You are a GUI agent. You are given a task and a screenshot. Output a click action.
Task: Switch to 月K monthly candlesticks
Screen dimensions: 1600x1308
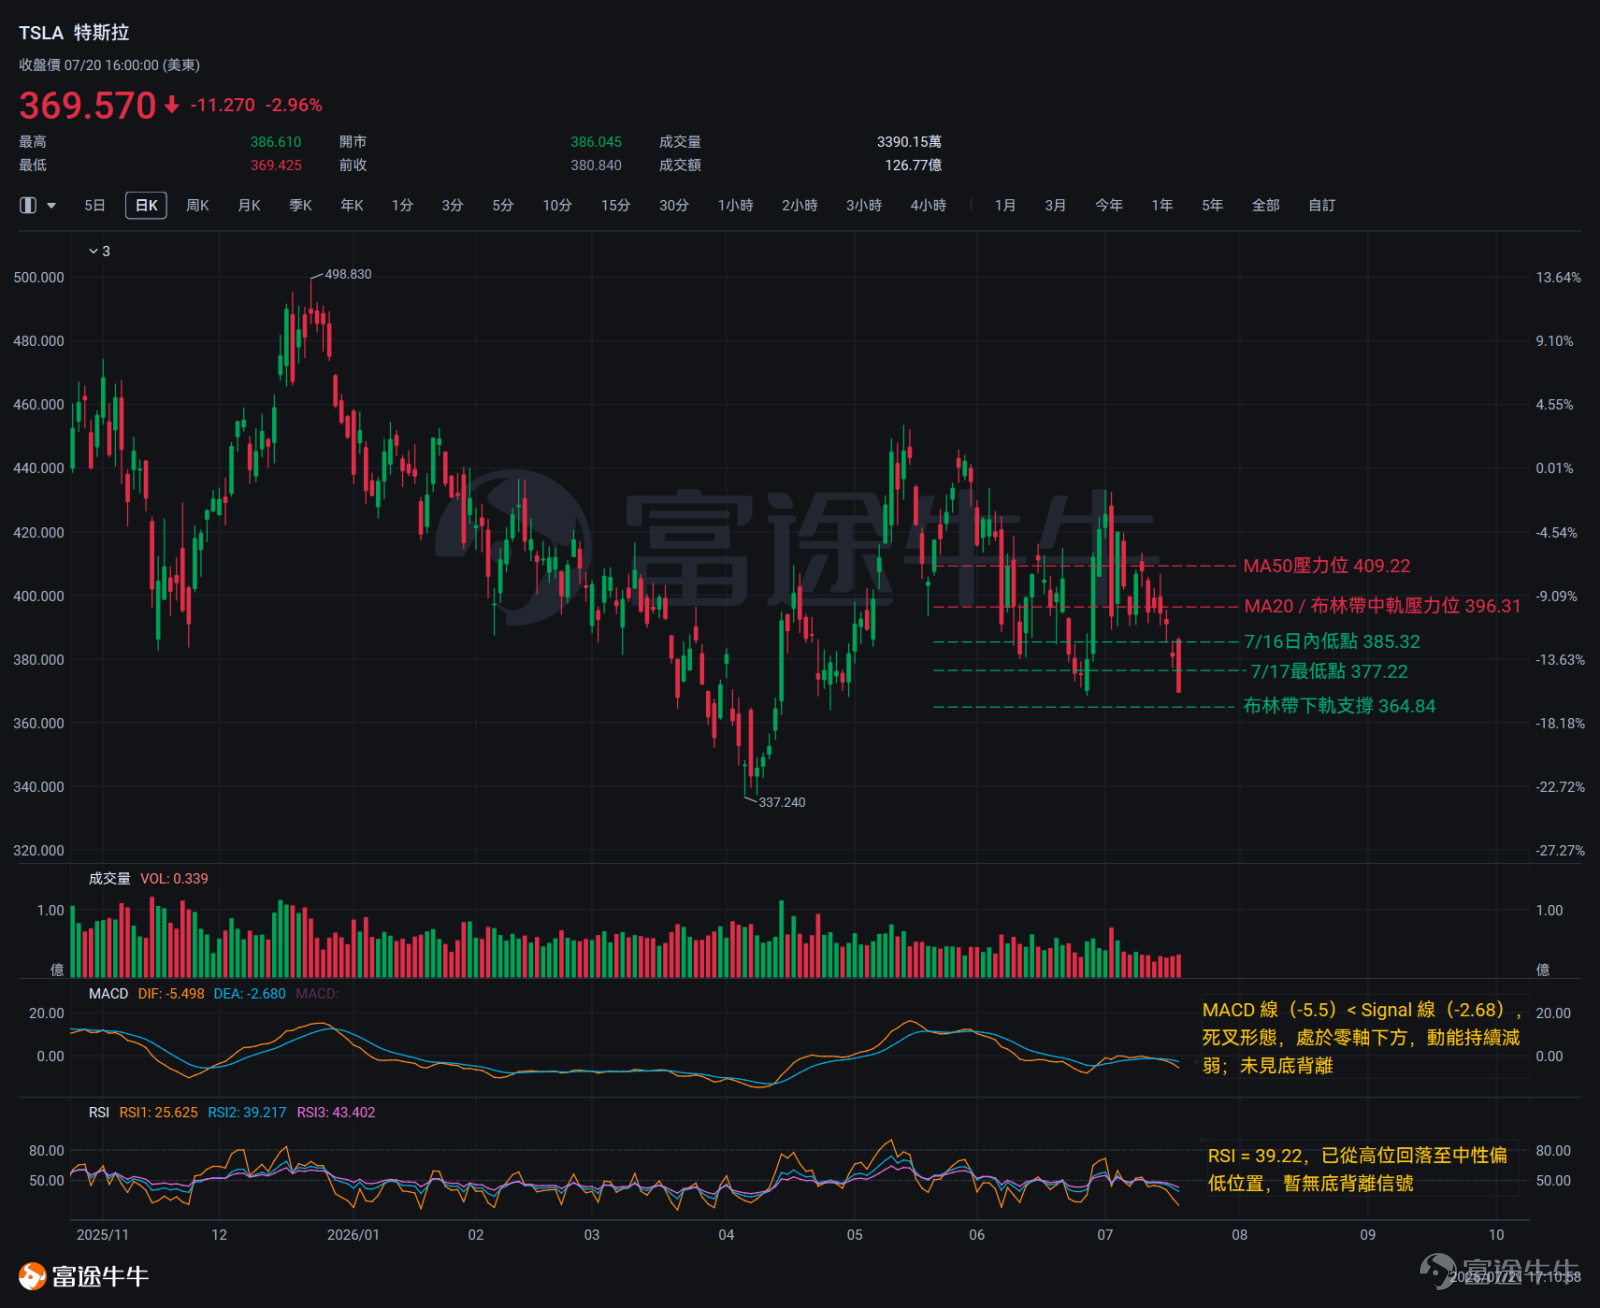(x=249, y=205)
